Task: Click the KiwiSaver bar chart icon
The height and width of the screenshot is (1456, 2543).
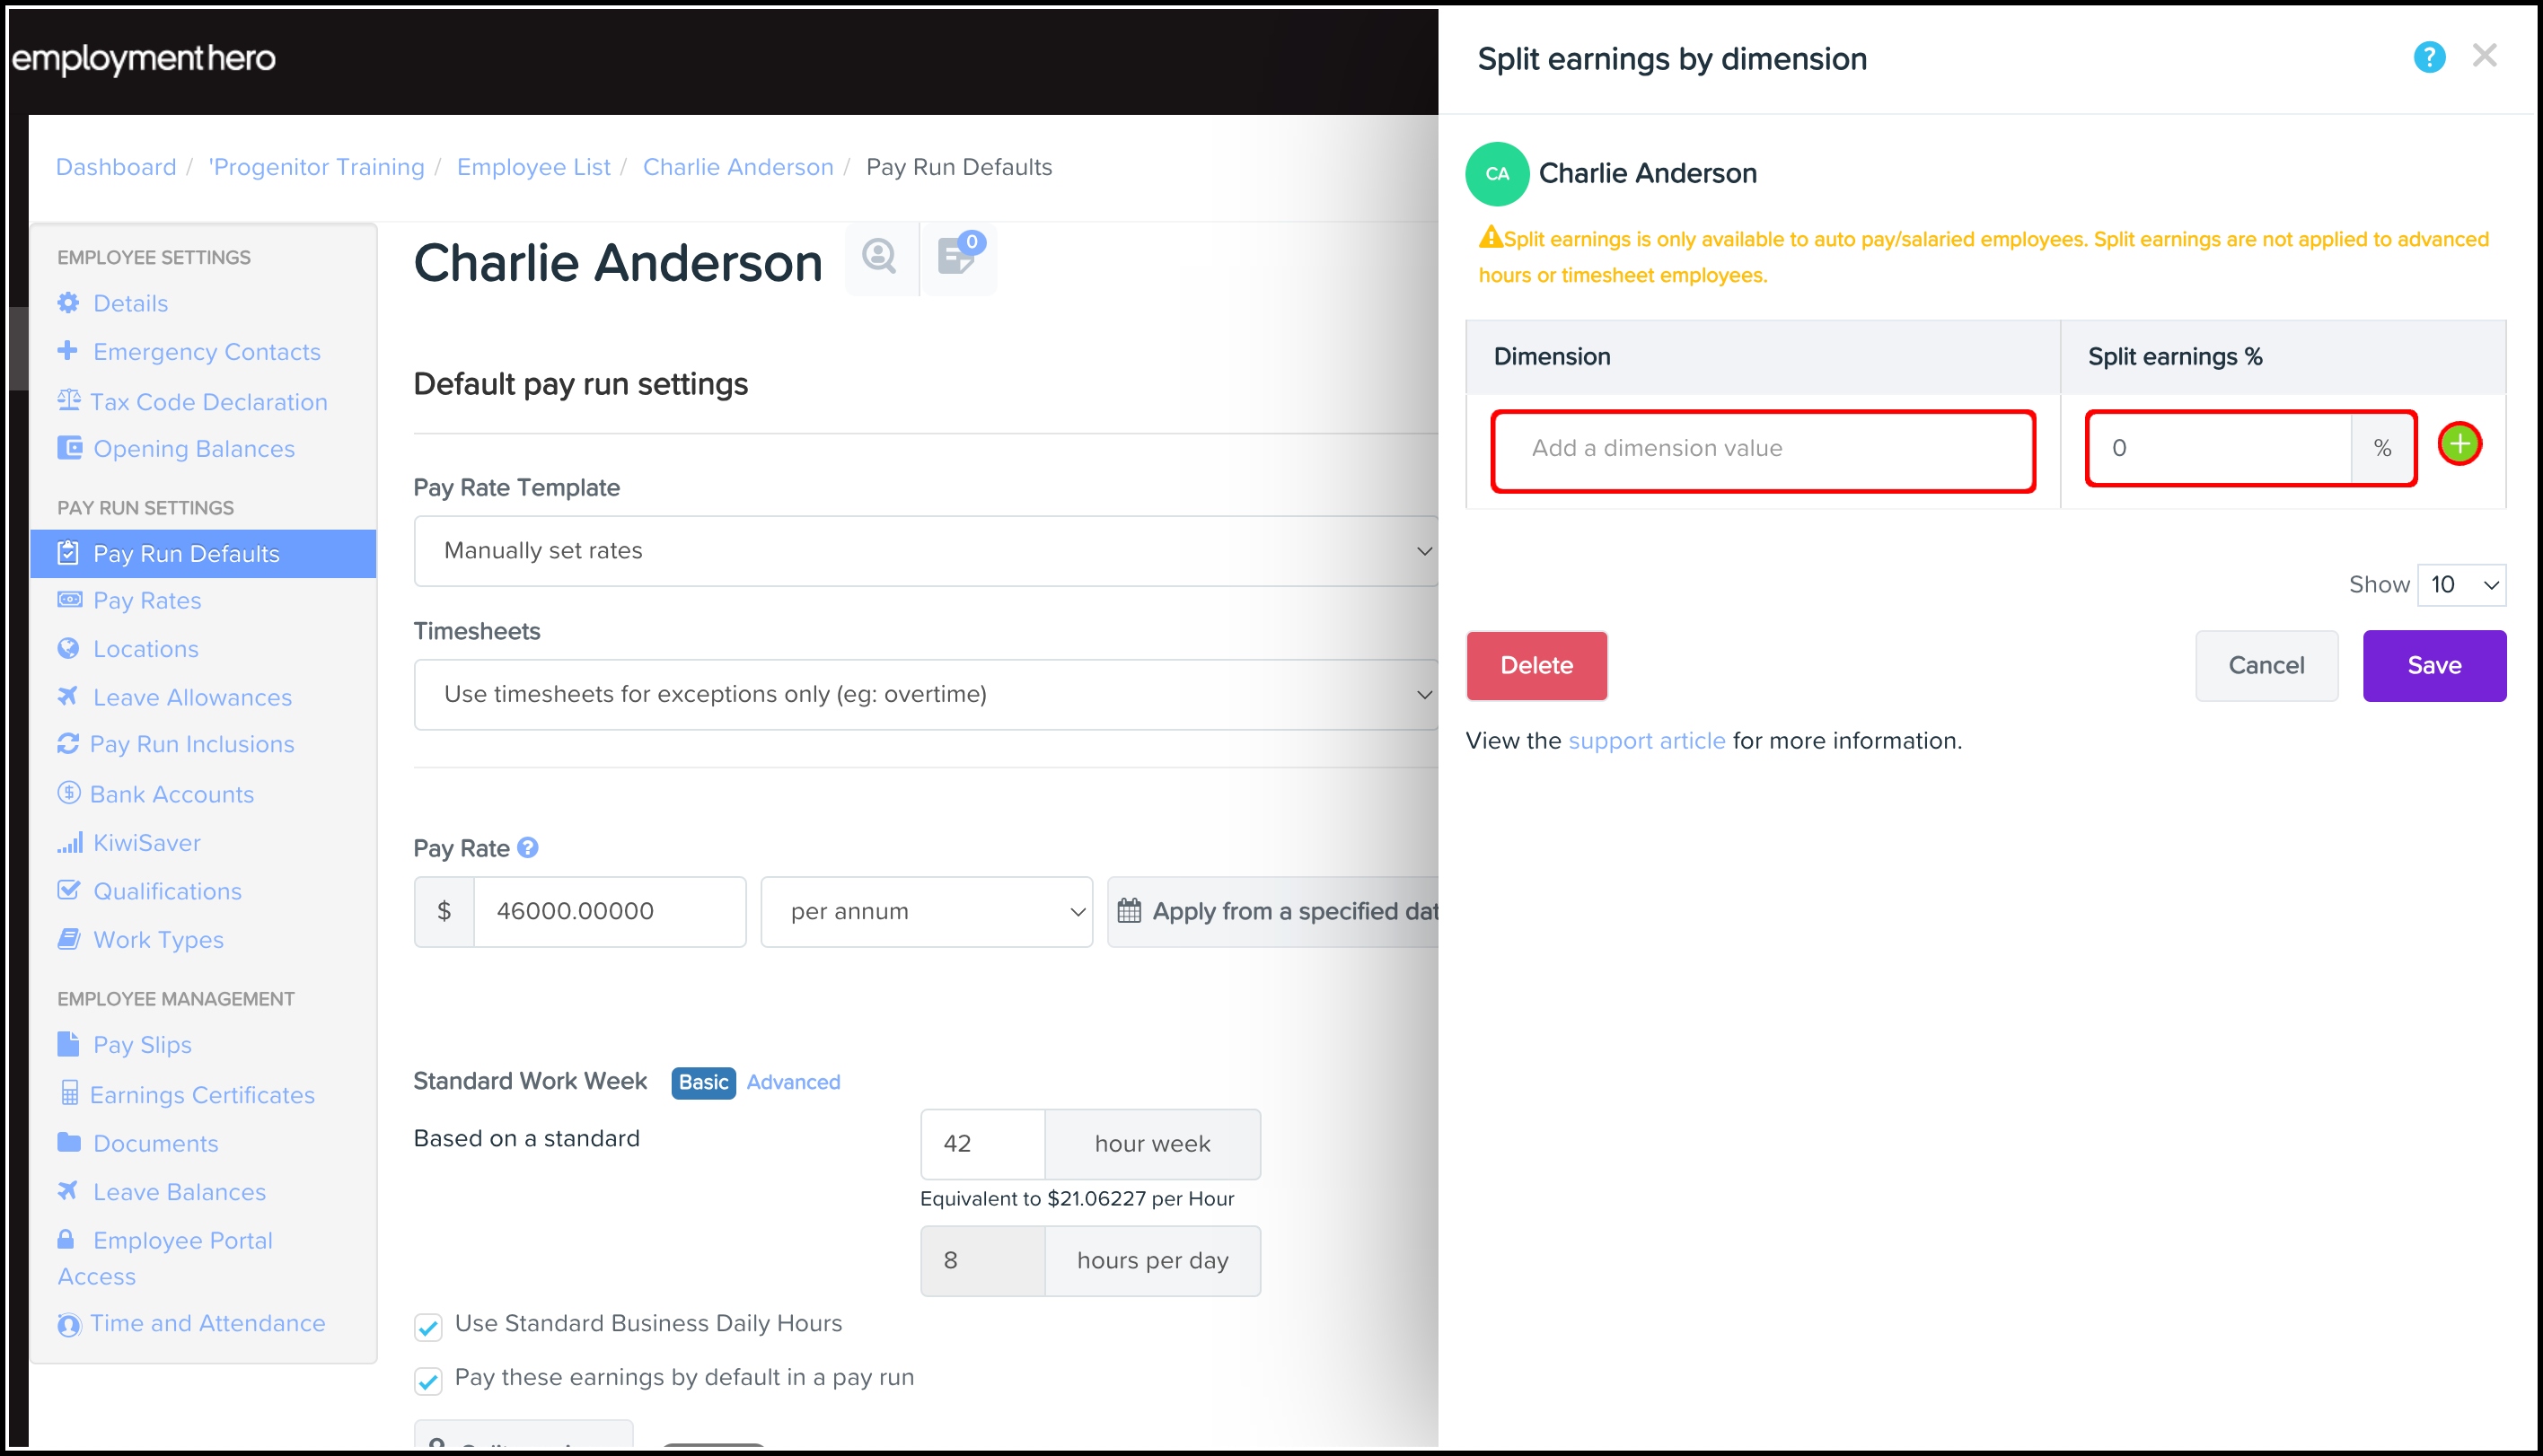Action: click(x=69, y=843)
